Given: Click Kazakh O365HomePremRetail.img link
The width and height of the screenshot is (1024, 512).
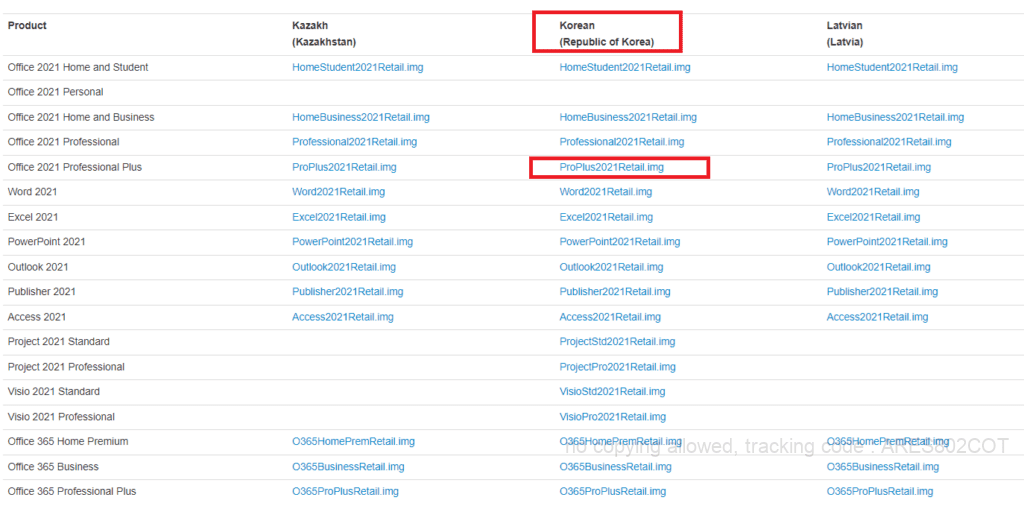Looking at the screenshot, I should [x=353, y=442].
